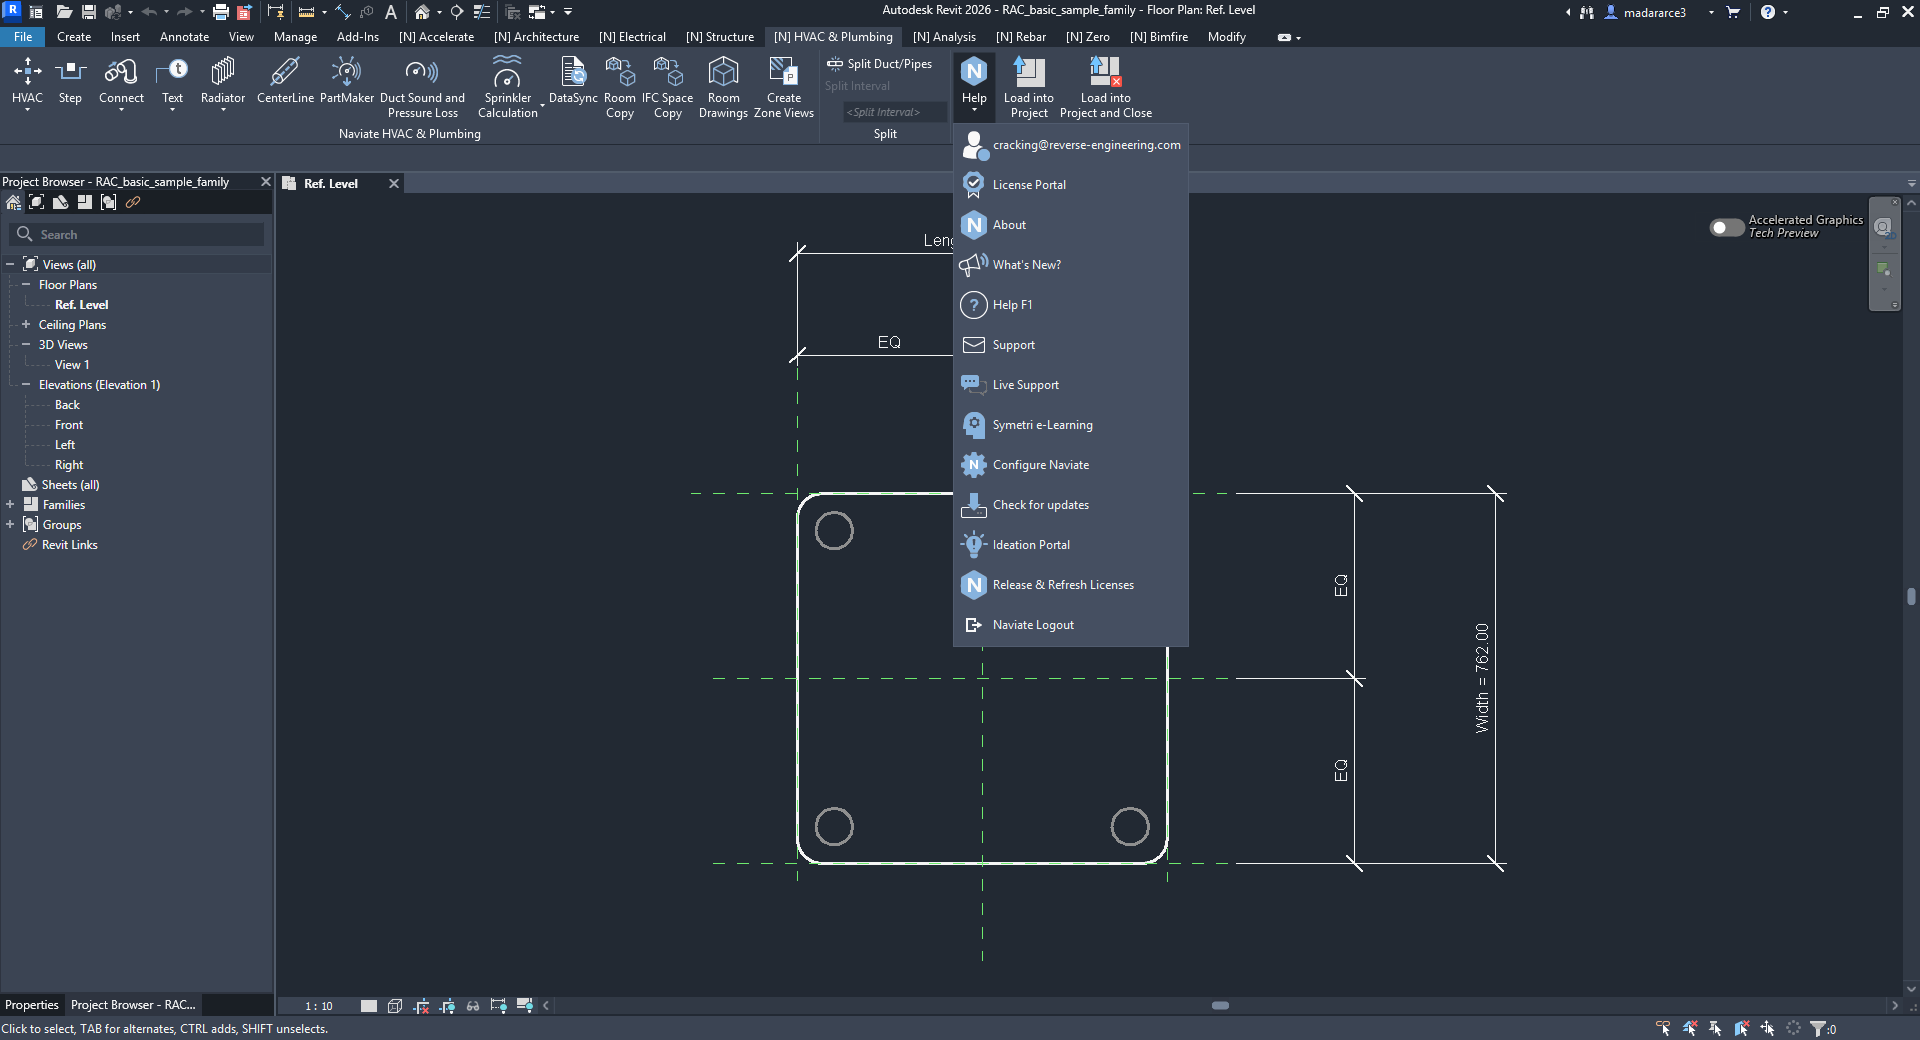Click the Thin Lines icon in quick access toolbar
Image resolution: width=1920 pixels, height=1040 pixels.
click(x=481, y=12)
